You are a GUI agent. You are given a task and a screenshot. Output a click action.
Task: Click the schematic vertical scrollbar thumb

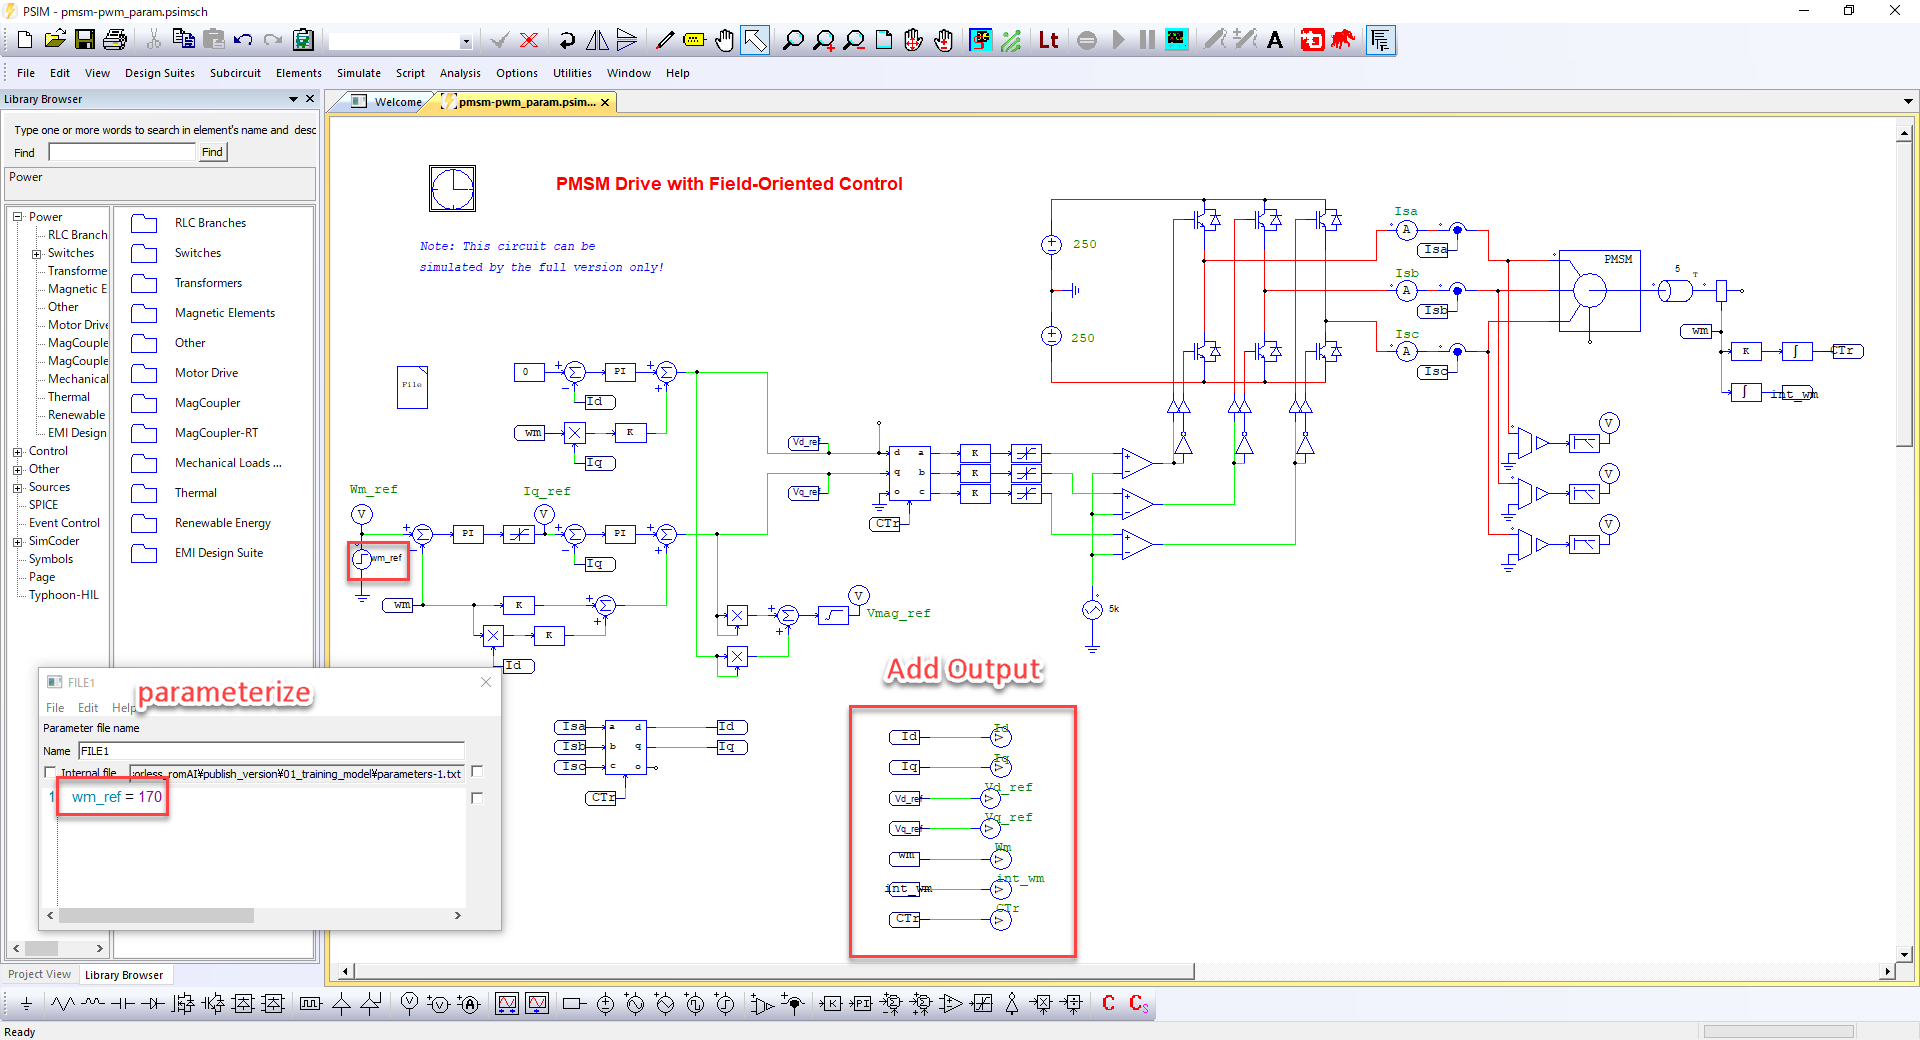coord(1904,294)
